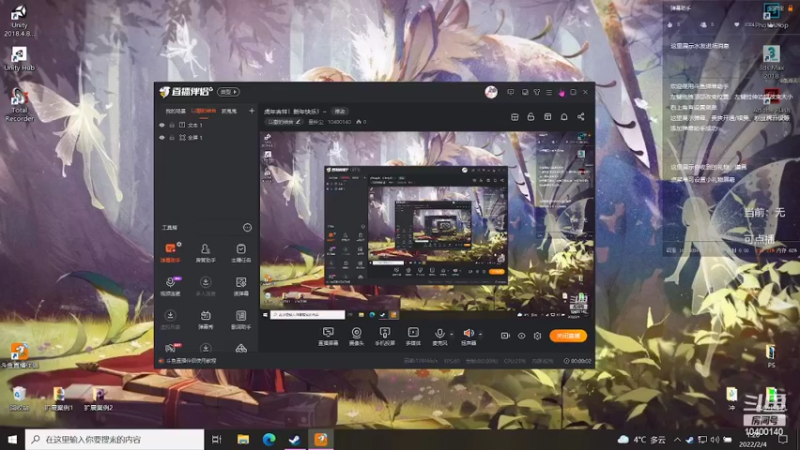
Task: Open Steam from the taskbar
Action: click(294, 439)
